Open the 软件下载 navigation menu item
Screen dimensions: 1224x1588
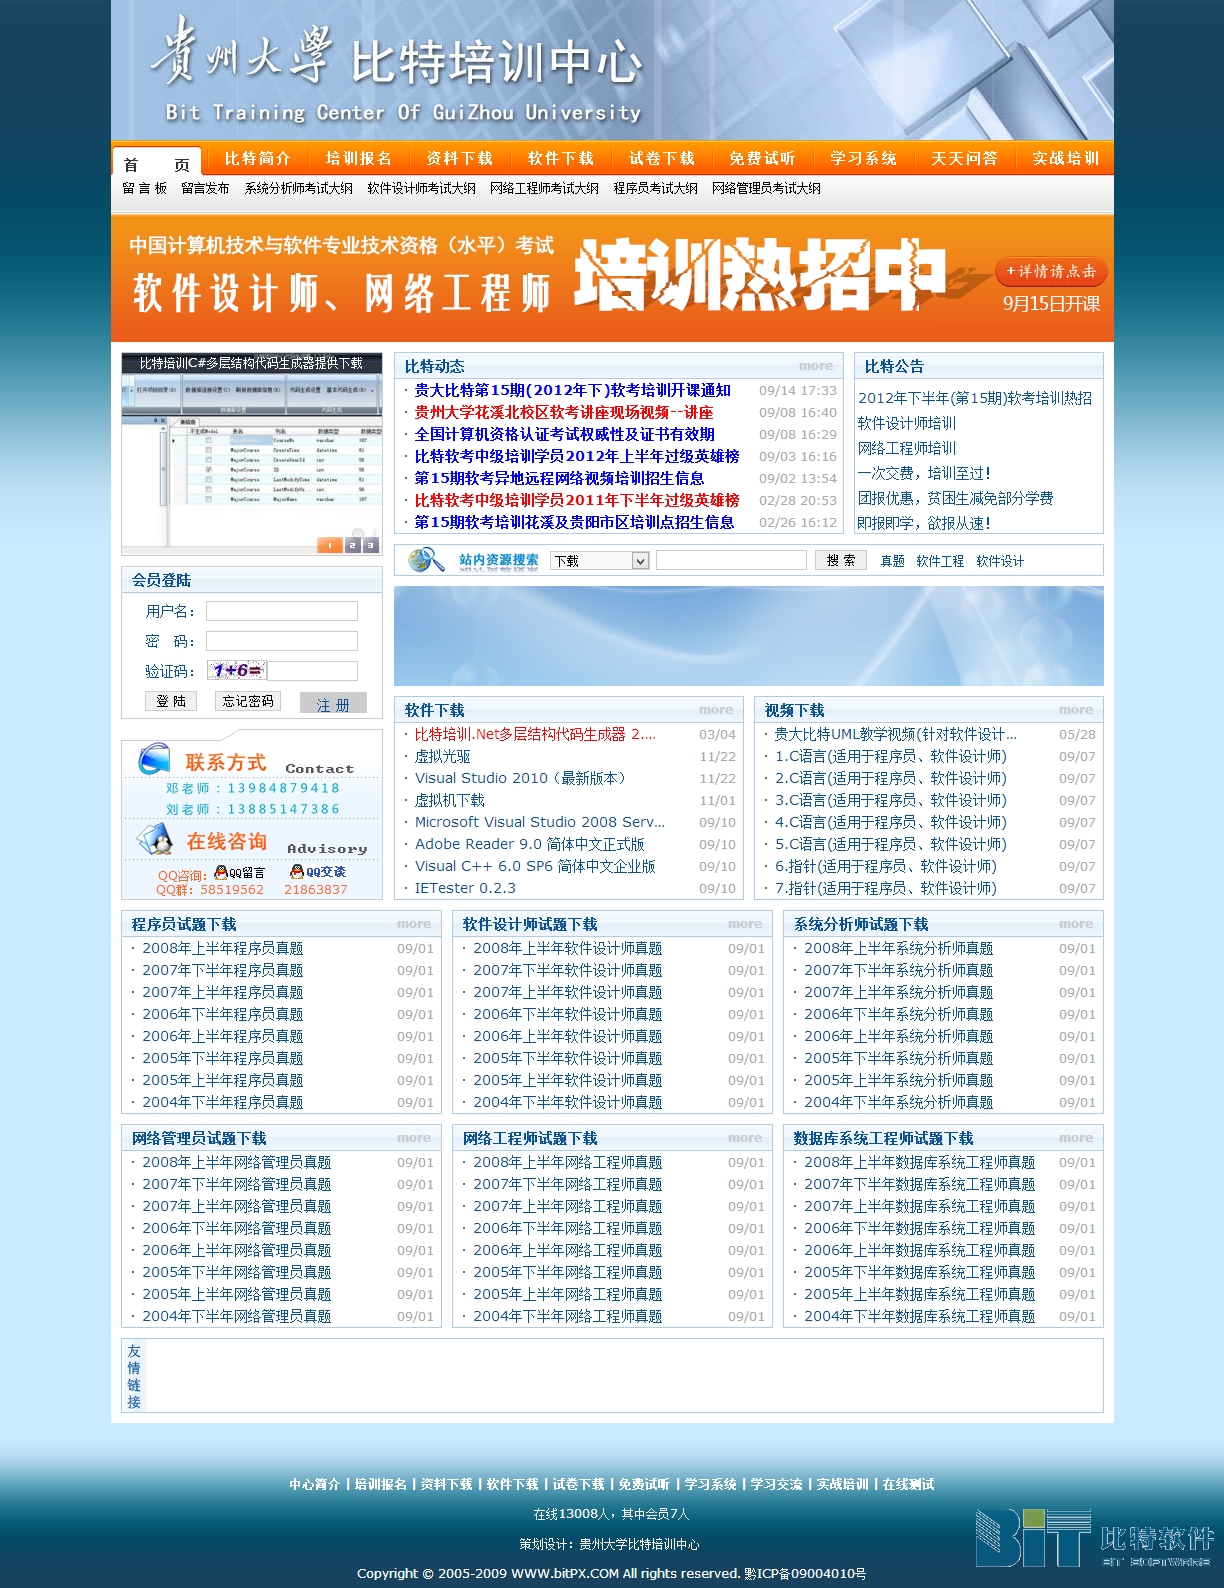560,159
